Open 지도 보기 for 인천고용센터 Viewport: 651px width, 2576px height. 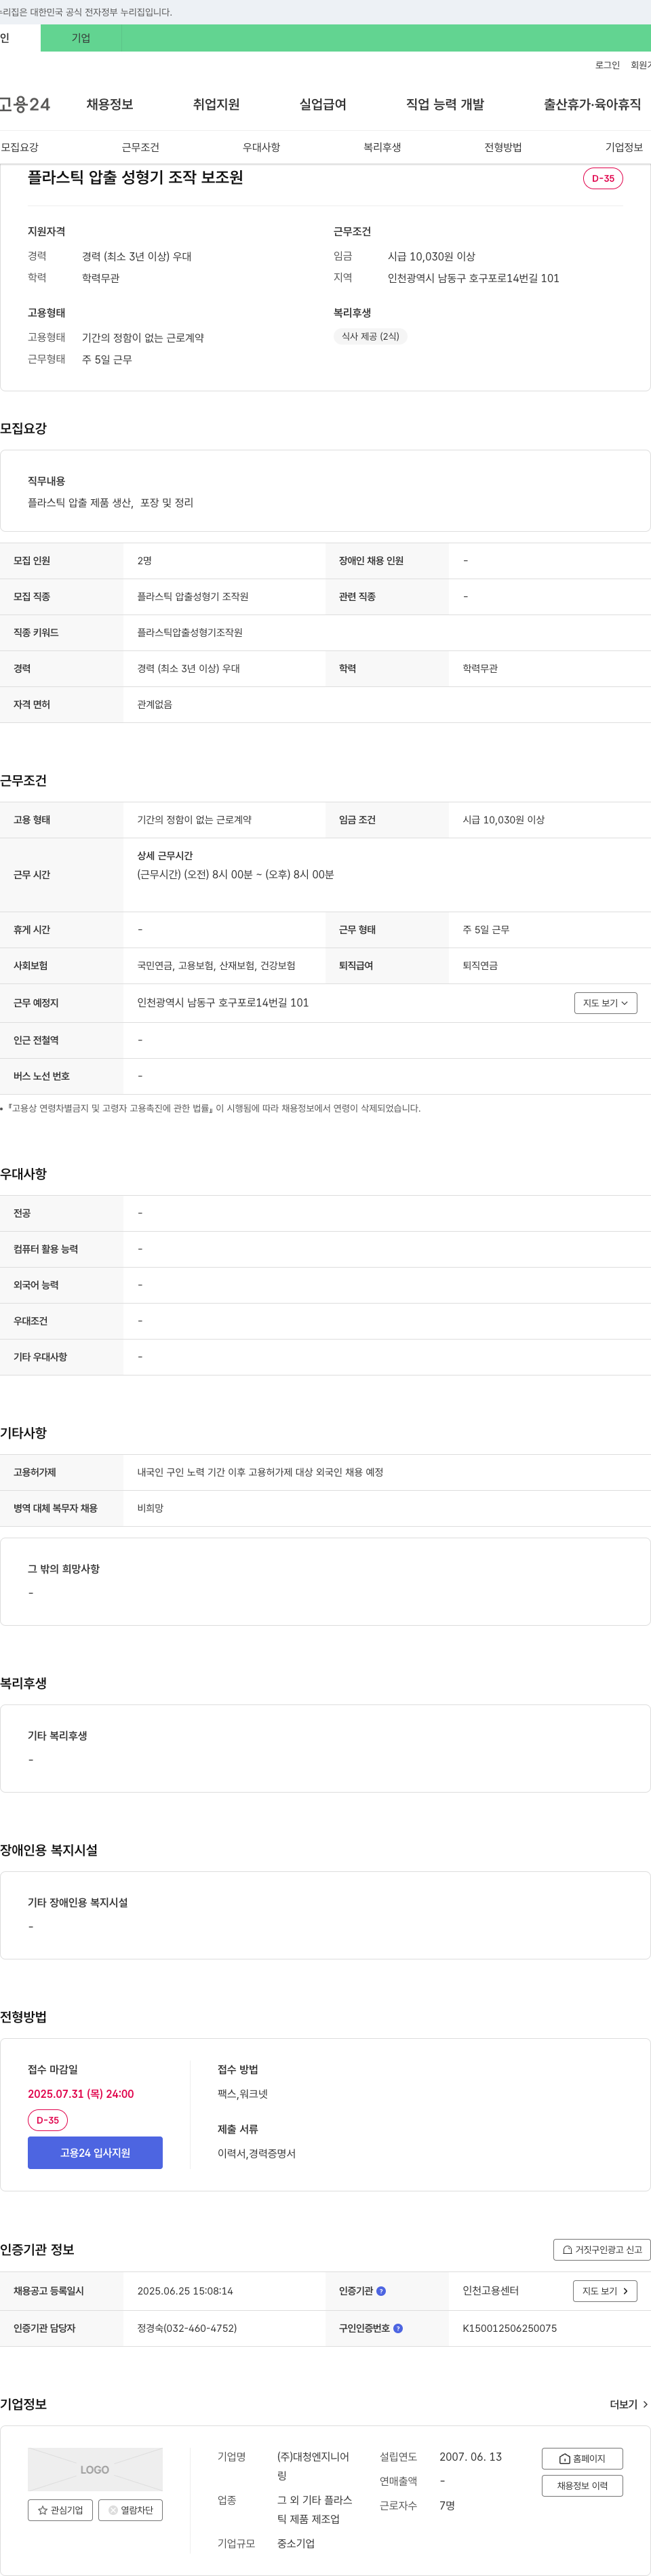[605, 2291]
